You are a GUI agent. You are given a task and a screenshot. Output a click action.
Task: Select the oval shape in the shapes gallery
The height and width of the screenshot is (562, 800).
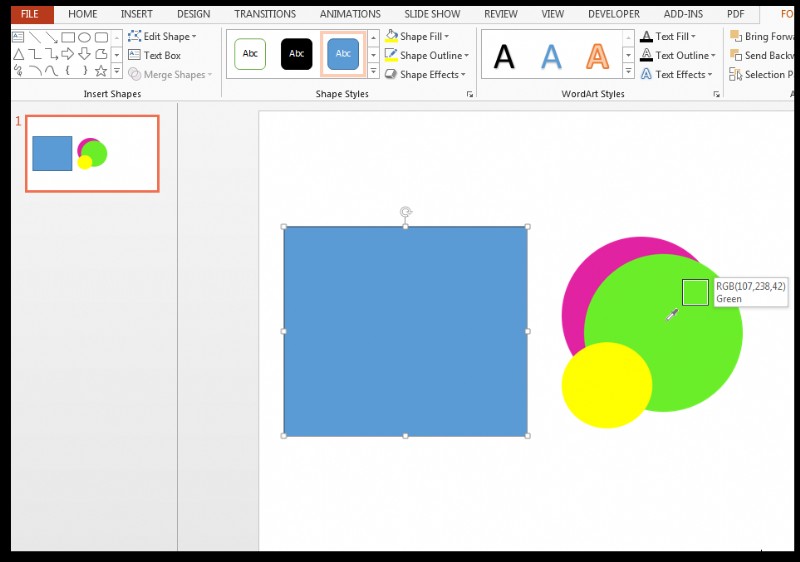pos(85,37)
